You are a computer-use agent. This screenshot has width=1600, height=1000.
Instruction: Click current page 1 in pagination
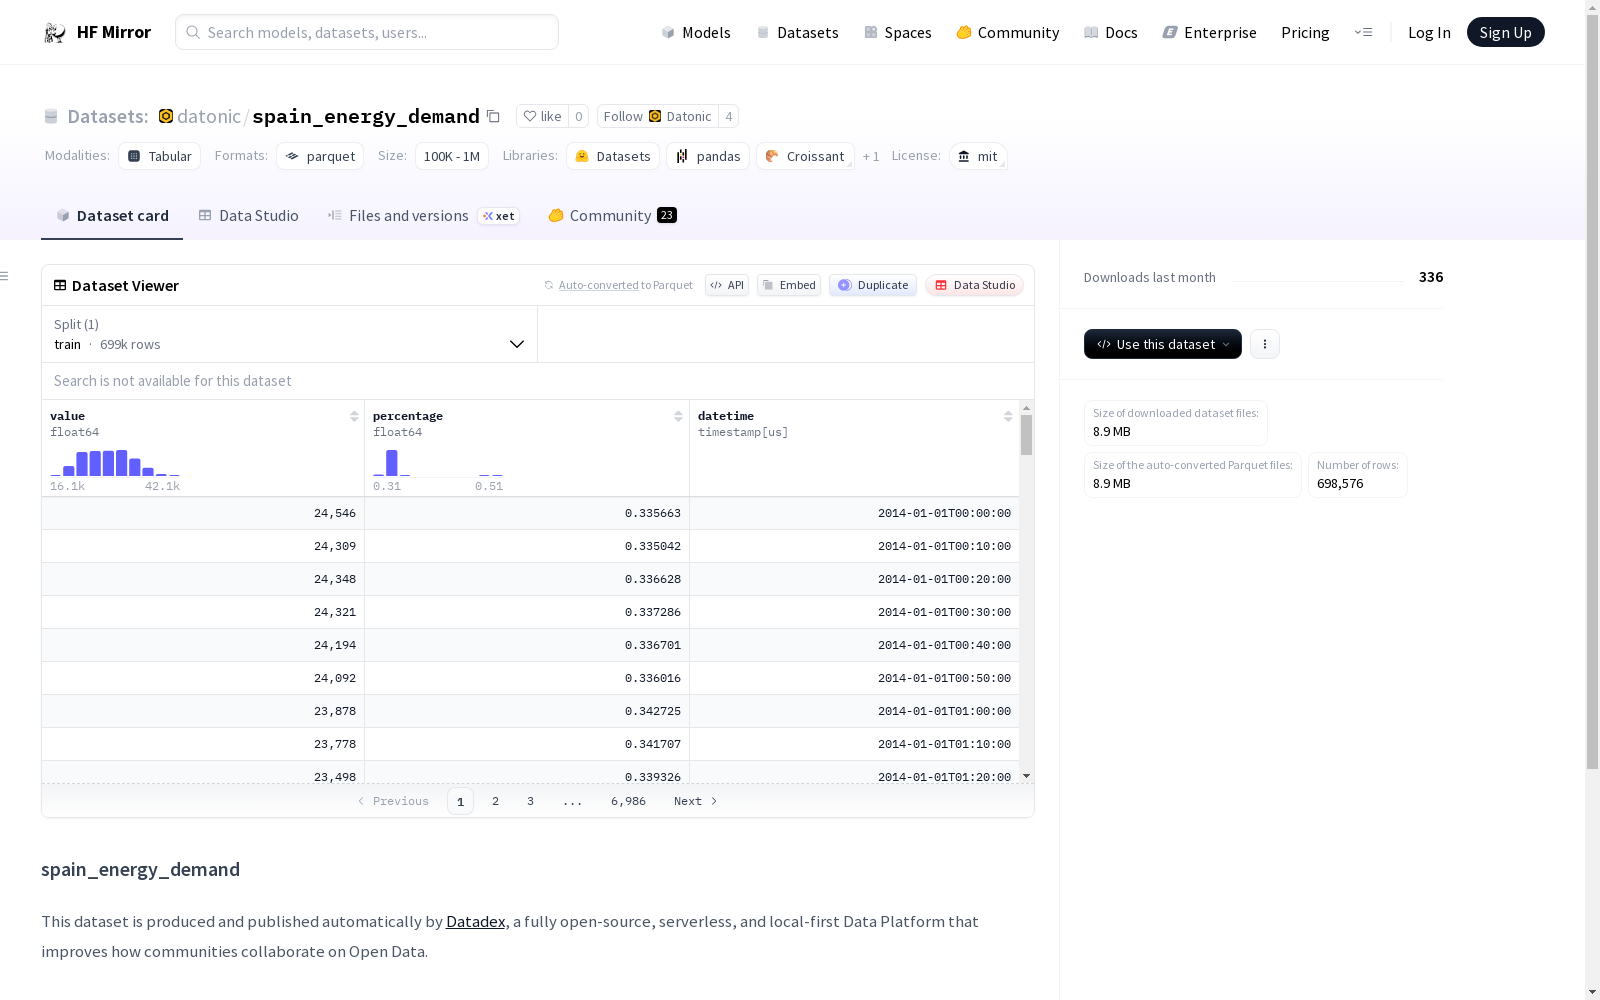(460, 801)
